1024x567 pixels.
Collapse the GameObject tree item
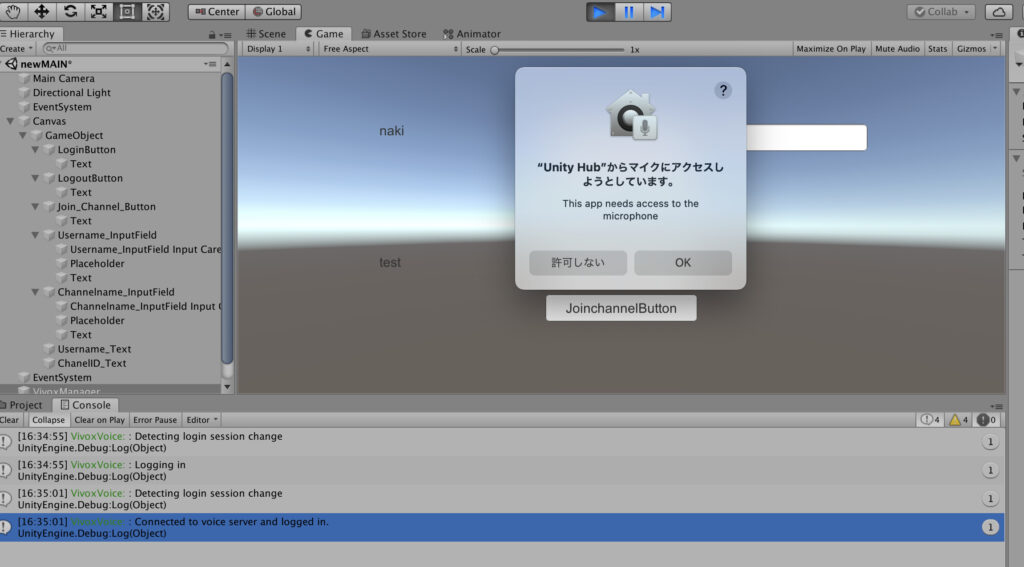[23, 136]
